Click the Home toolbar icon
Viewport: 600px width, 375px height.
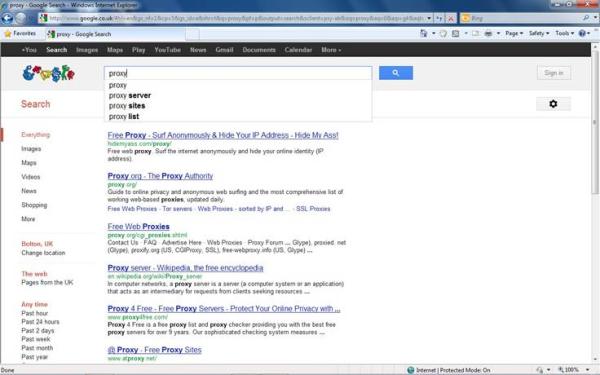424,33
